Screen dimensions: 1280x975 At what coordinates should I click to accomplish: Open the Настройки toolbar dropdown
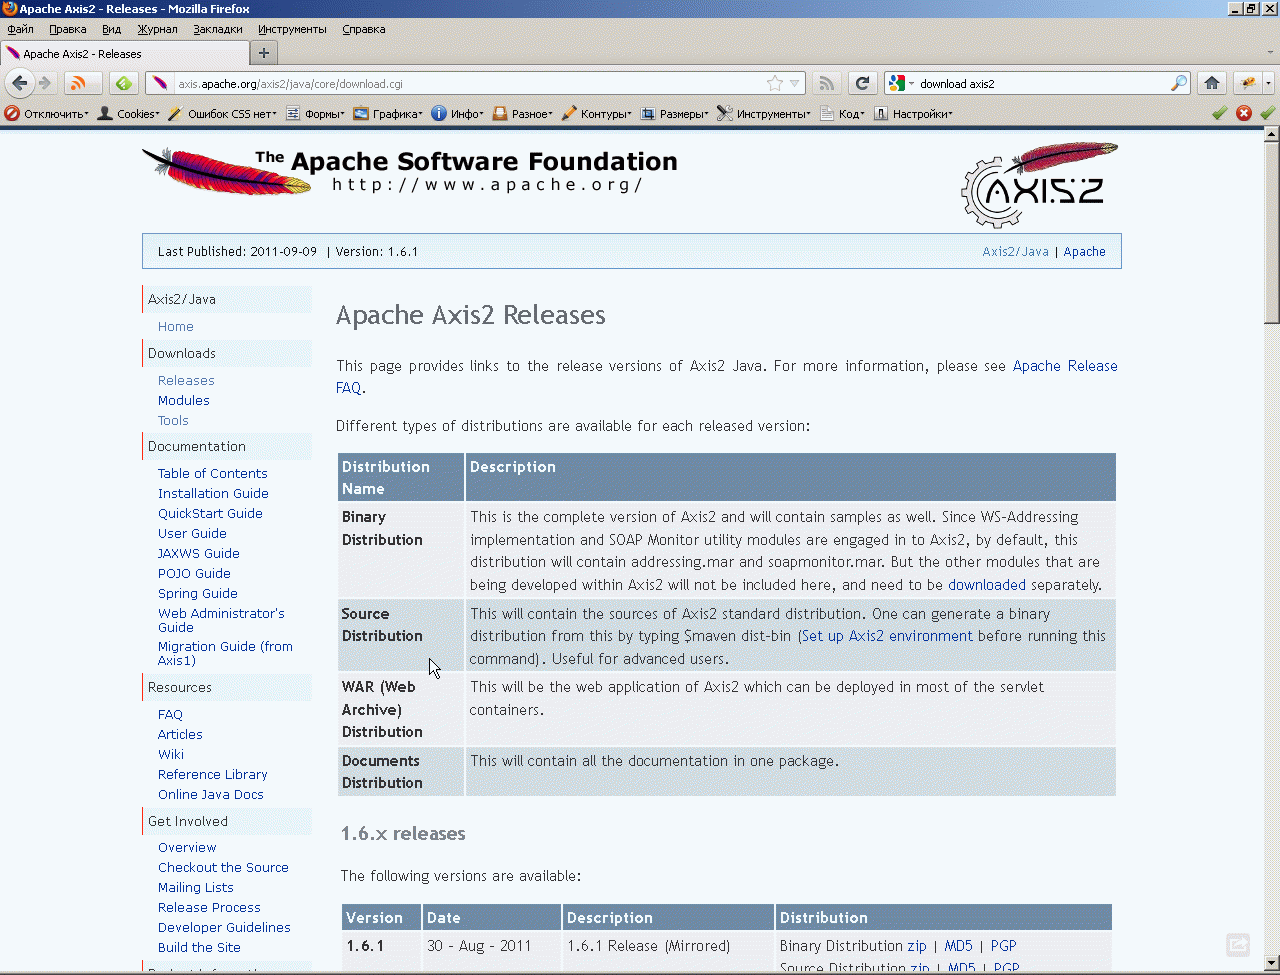coord(913,114)
